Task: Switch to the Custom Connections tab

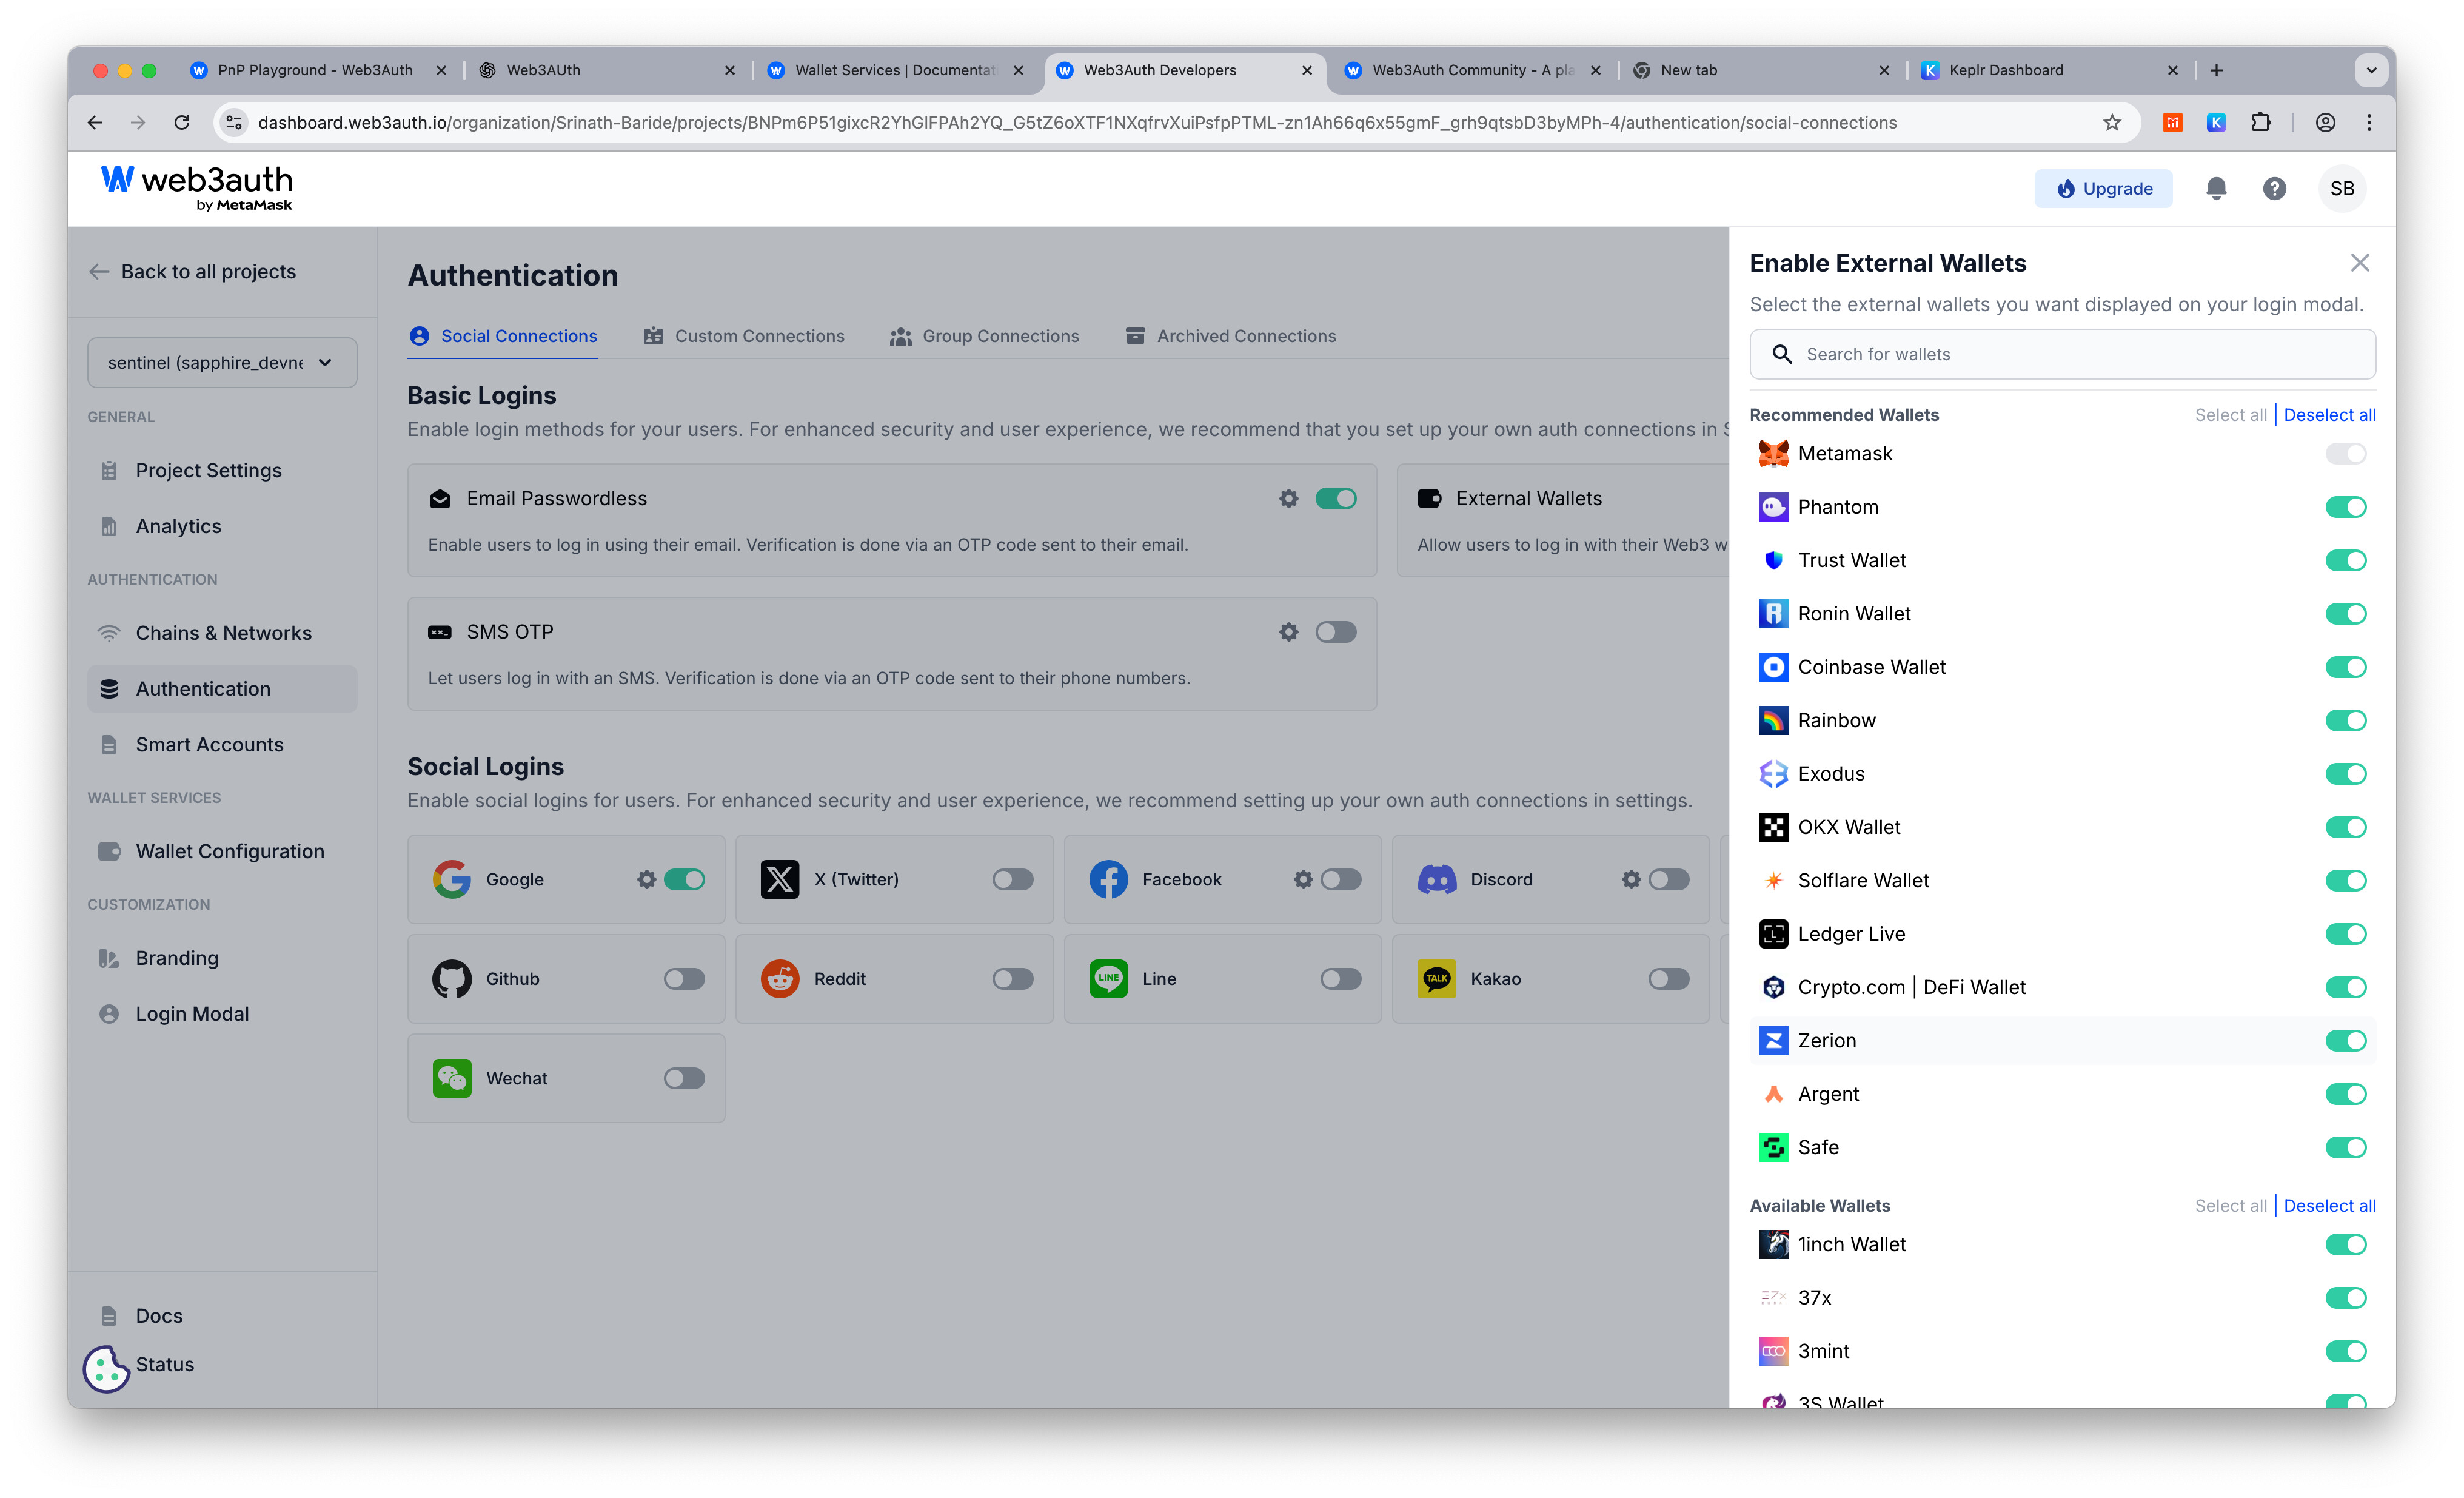Action: tap(743, 336)
